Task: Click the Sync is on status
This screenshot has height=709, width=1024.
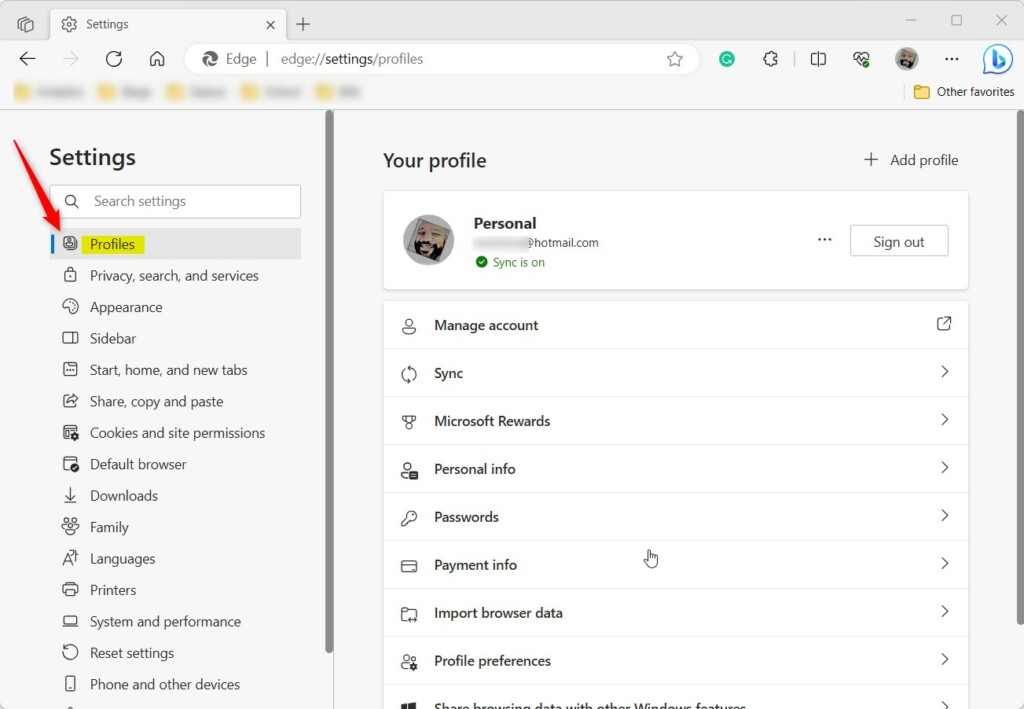Action: (510, 262)
